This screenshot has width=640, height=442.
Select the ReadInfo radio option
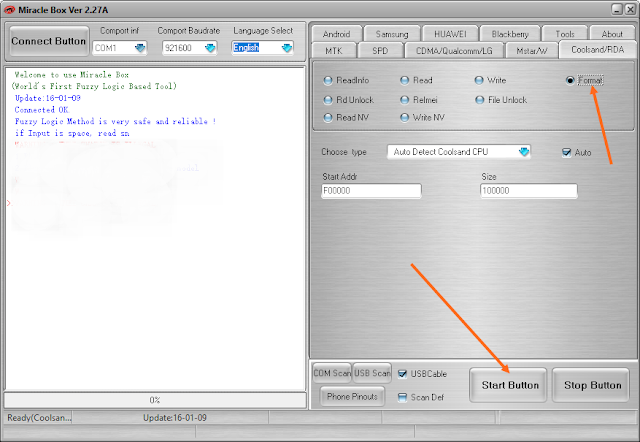[x=346, y=80]
